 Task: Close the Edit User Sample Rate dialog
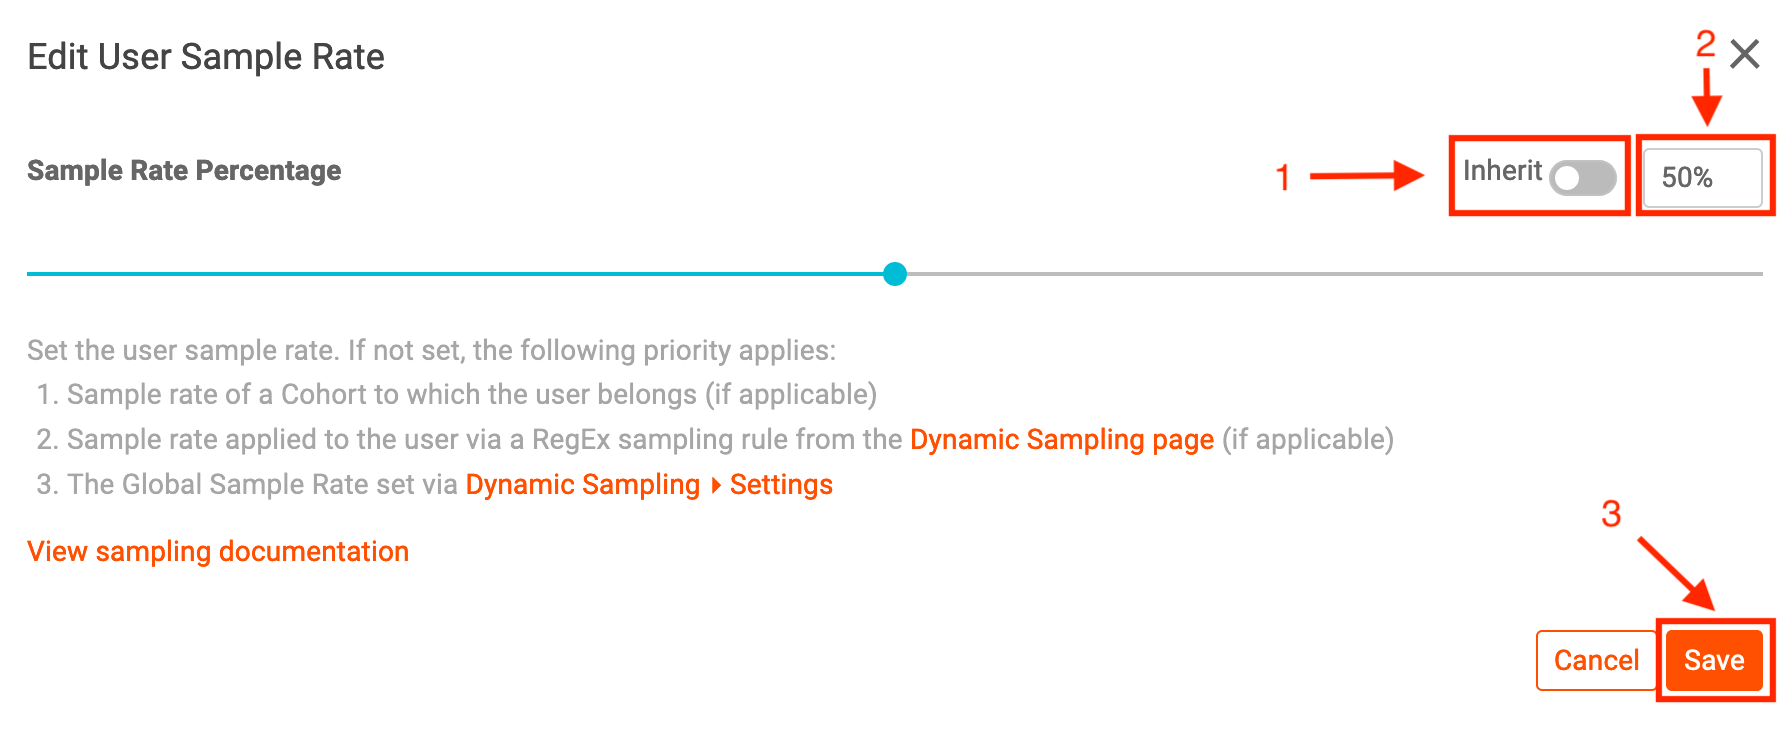1746,55
